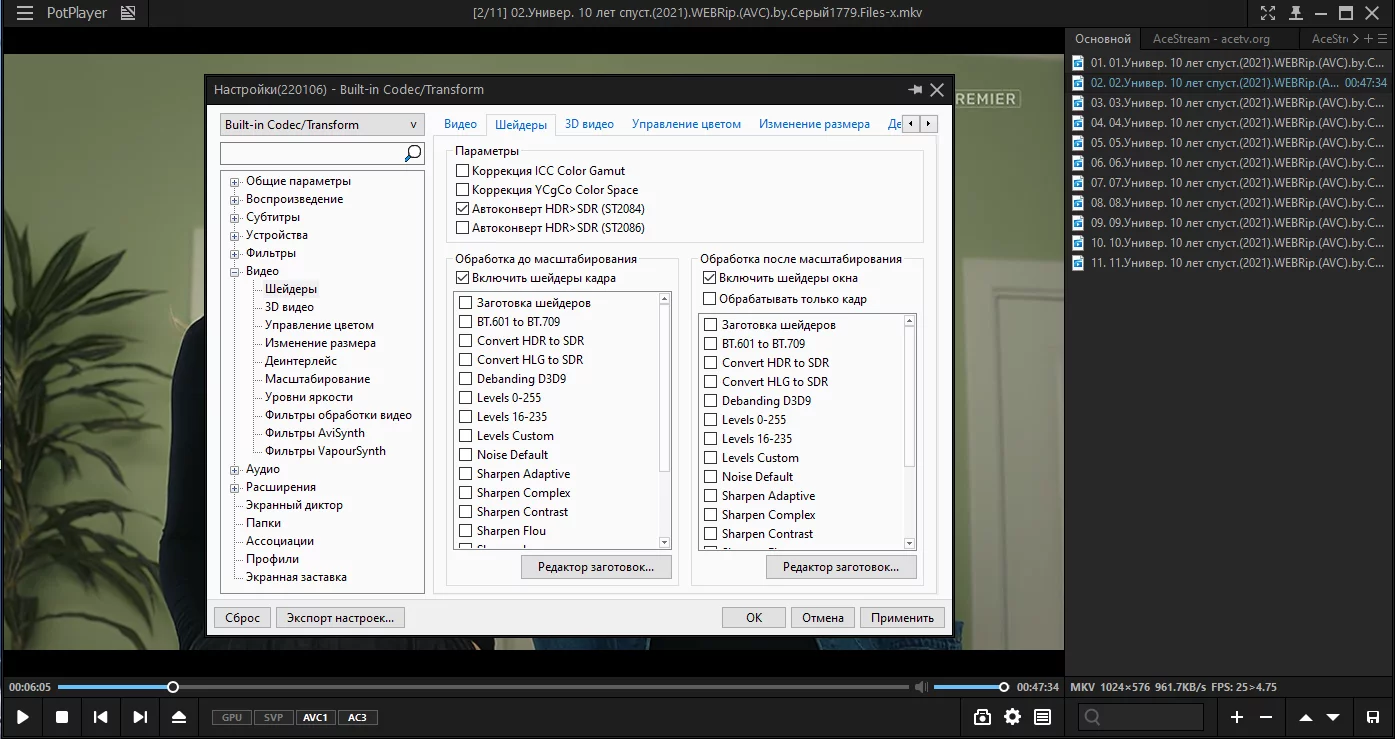This screenshot has width=1395, height=739.
Task: Add new playlist tab plus icon
Action: point(1369,39)
